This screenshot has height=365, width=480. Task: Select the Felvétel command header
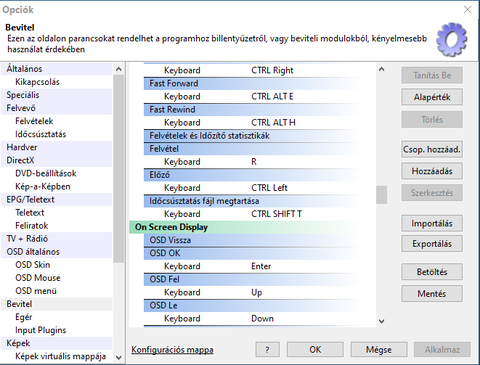pyautogui.click(x=252, y=149)
